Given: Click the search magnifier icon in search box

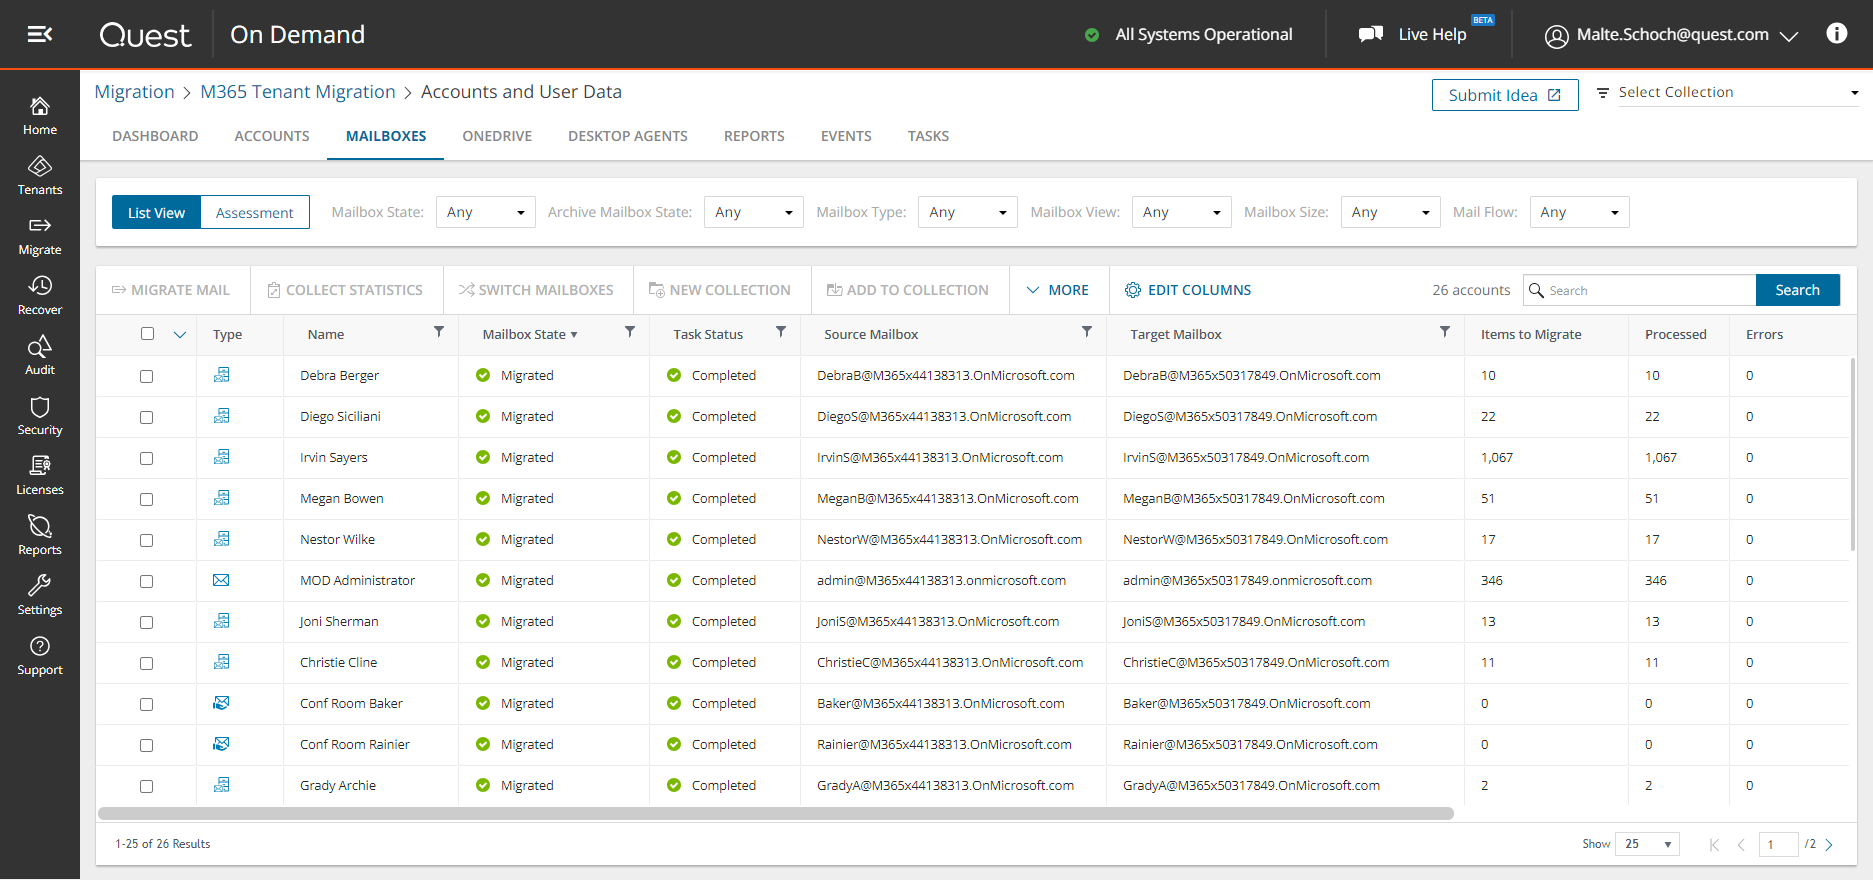Looking at the screenshot, I should [x=1537, y=290].
